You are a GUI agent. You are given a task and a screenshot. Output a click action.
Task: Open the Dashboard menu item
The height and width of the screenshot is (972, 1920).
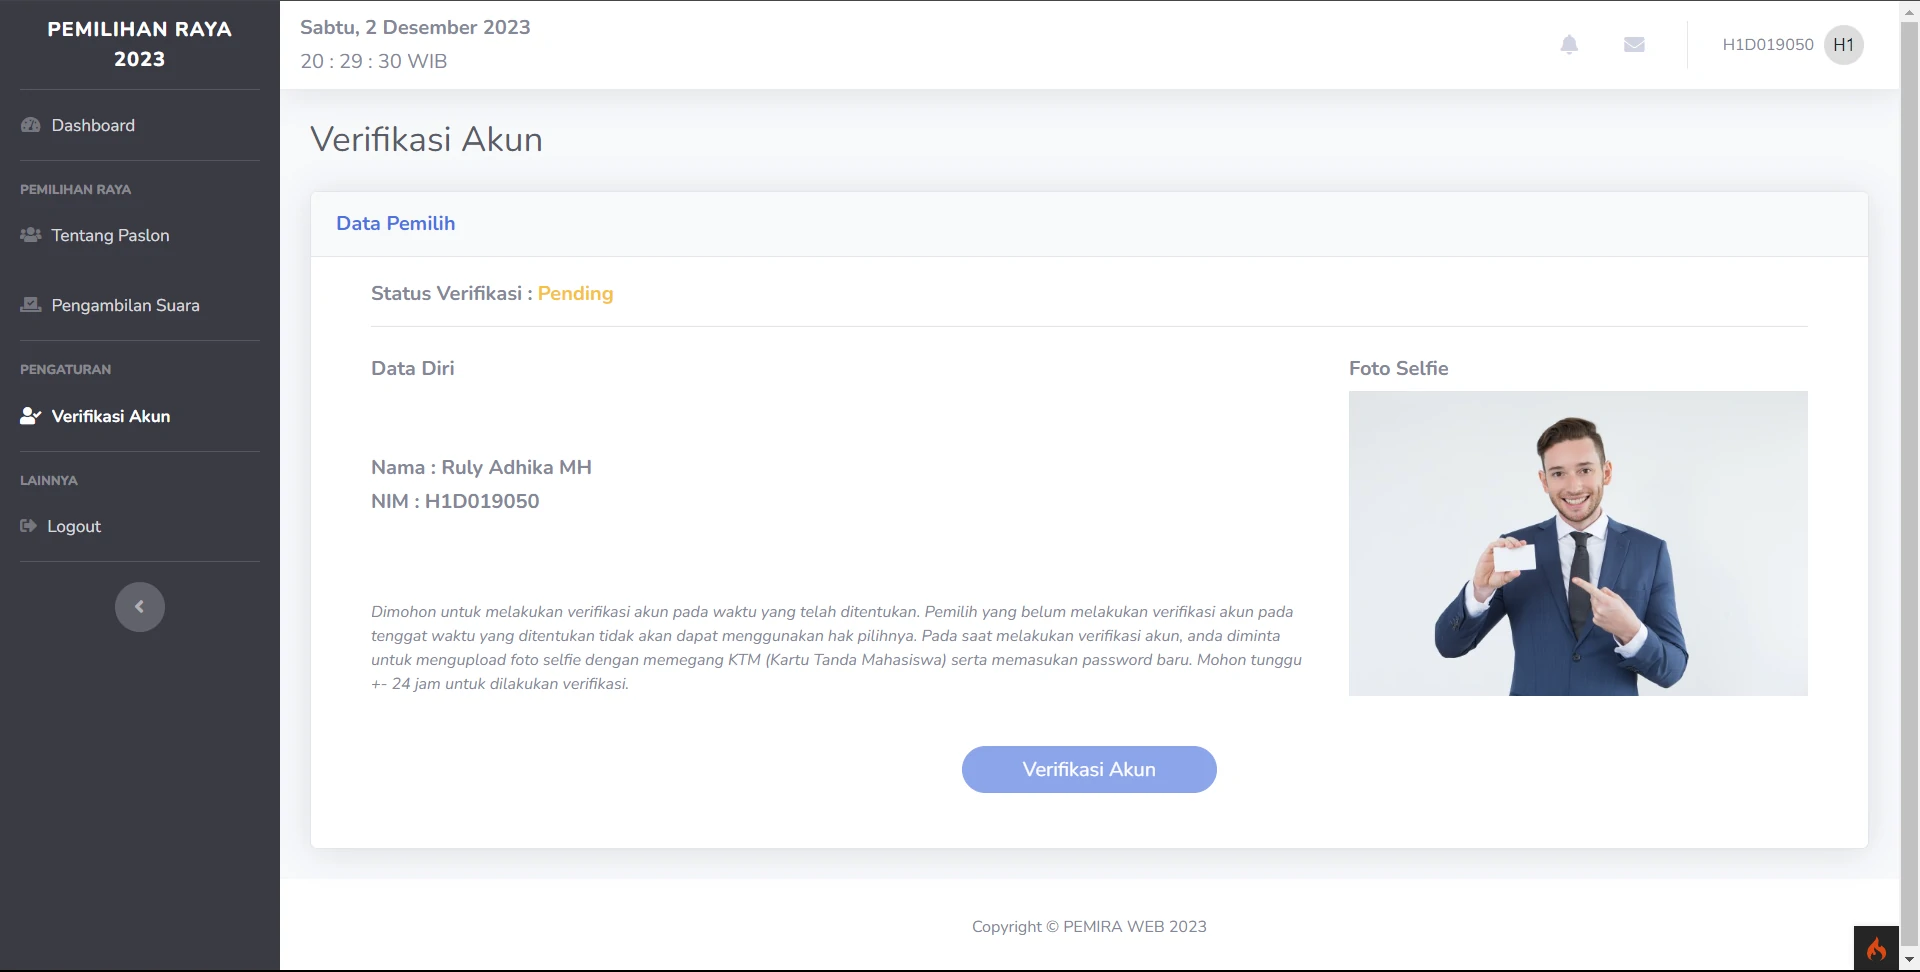pyautogui.click(x=93, y=125)
